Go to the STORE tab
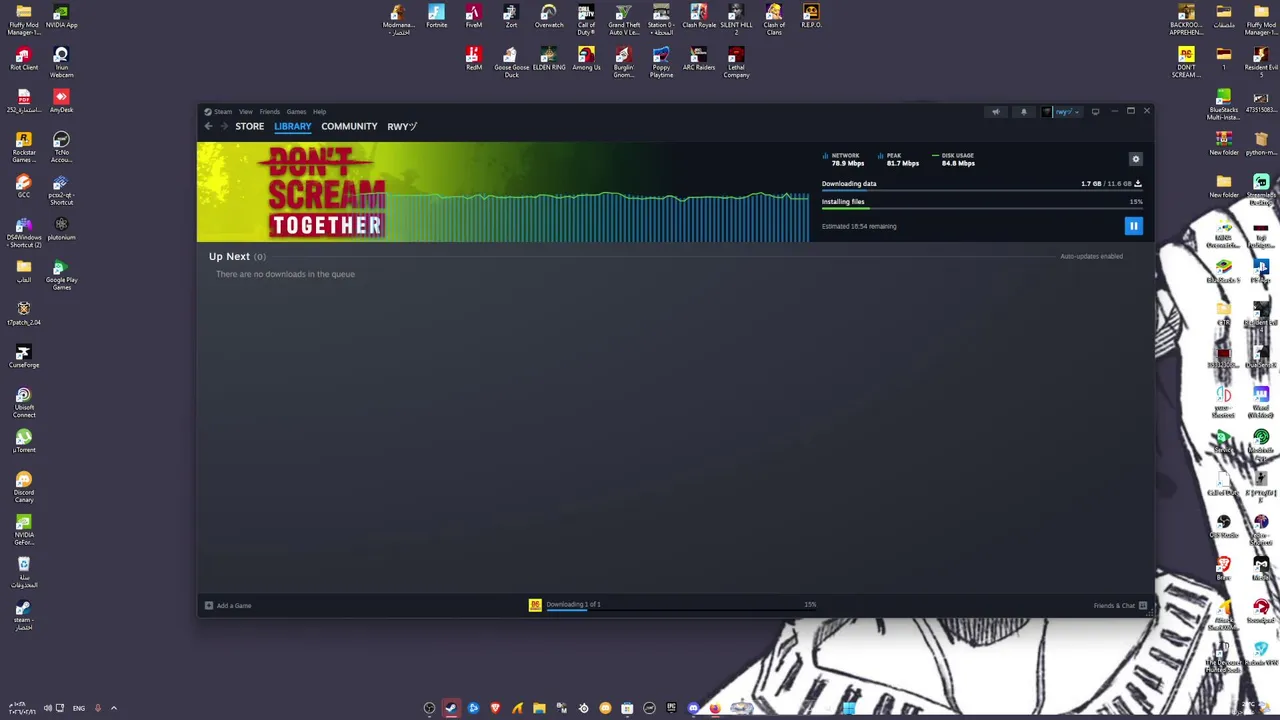Image resolution: width=1280 pixels, height=720 pixels. (249, 127)
